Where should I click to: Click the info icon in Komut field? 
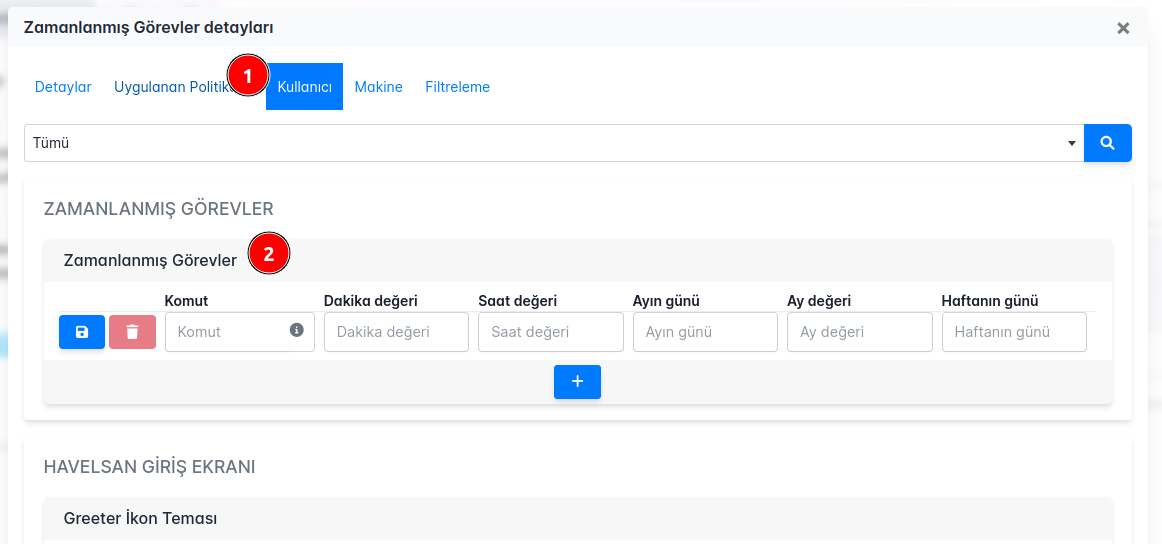(x=297, y=330)
